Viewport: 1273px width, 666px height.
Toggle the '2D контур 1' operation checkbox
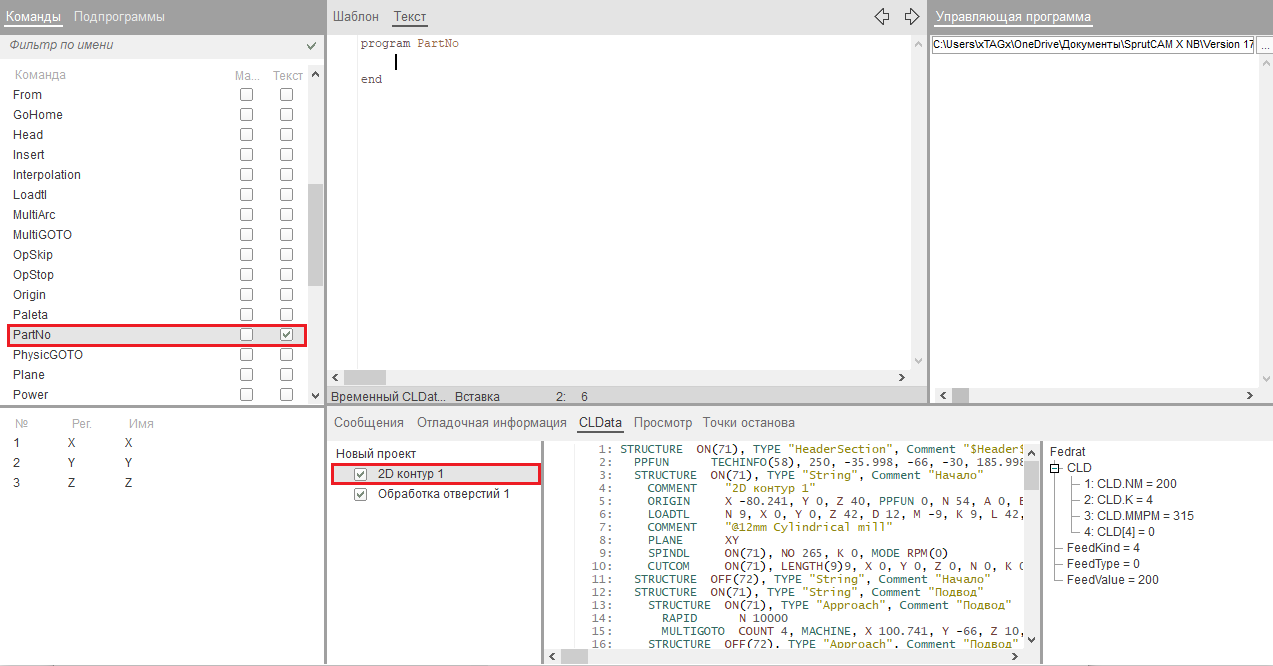point(361,474)
